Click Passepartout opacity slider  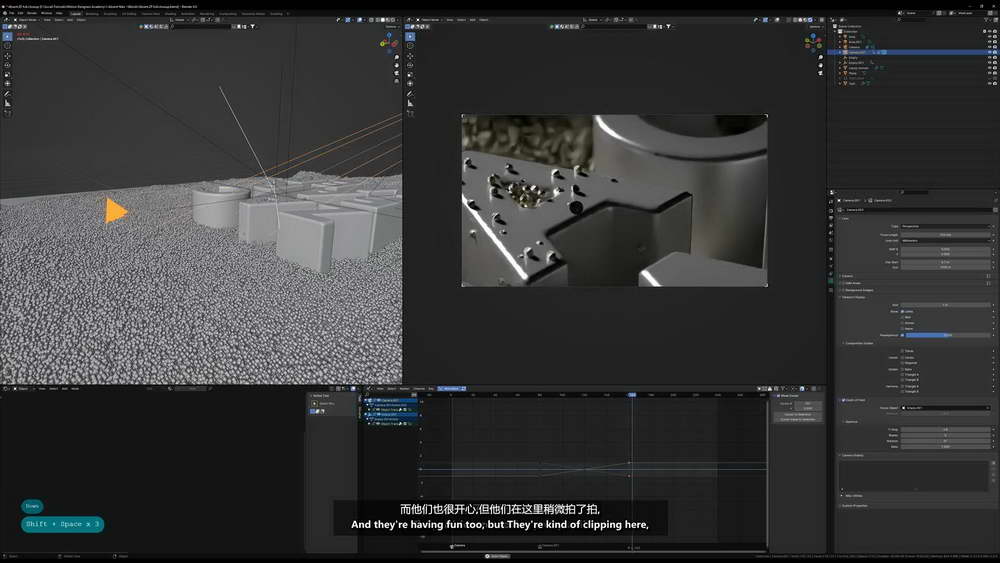tap(949, 335)
